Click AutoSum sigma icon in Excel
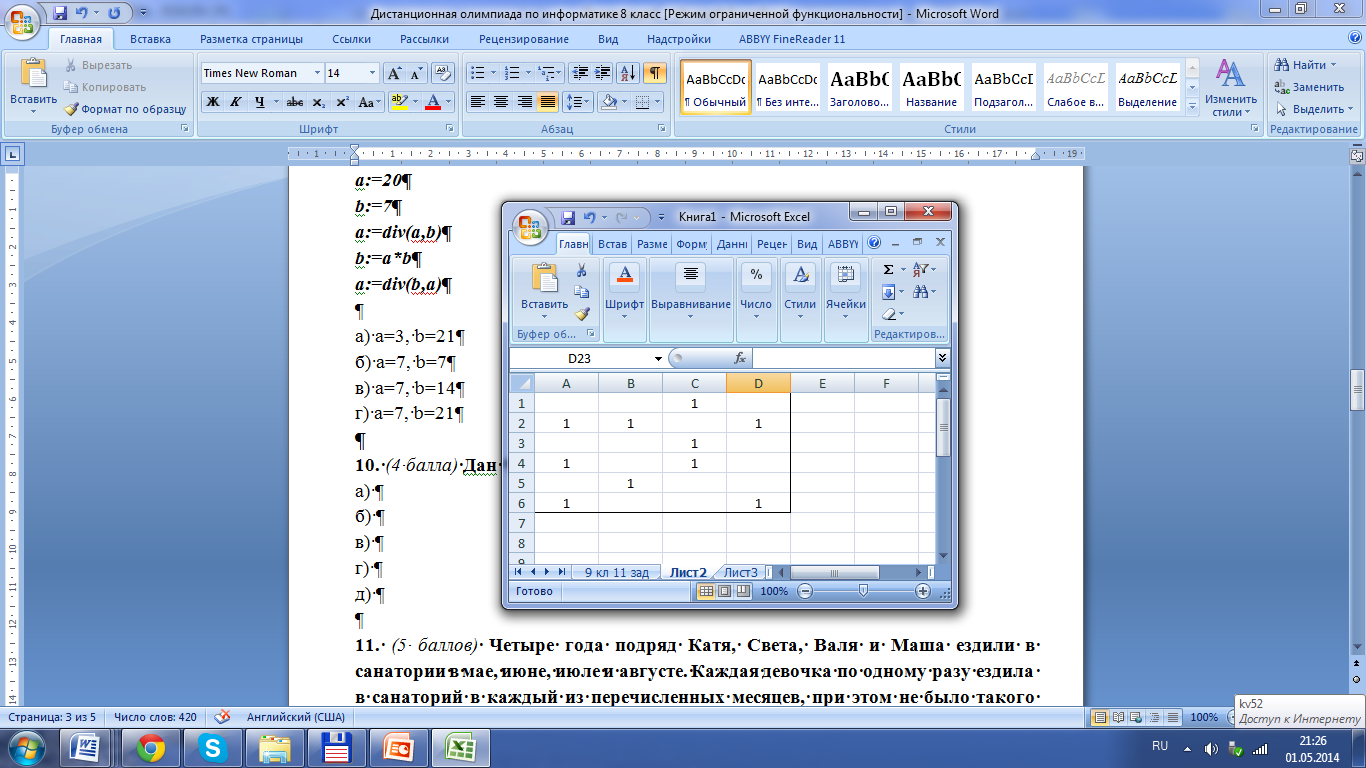Screen dimensions: 1366x768 pos(888,270)
